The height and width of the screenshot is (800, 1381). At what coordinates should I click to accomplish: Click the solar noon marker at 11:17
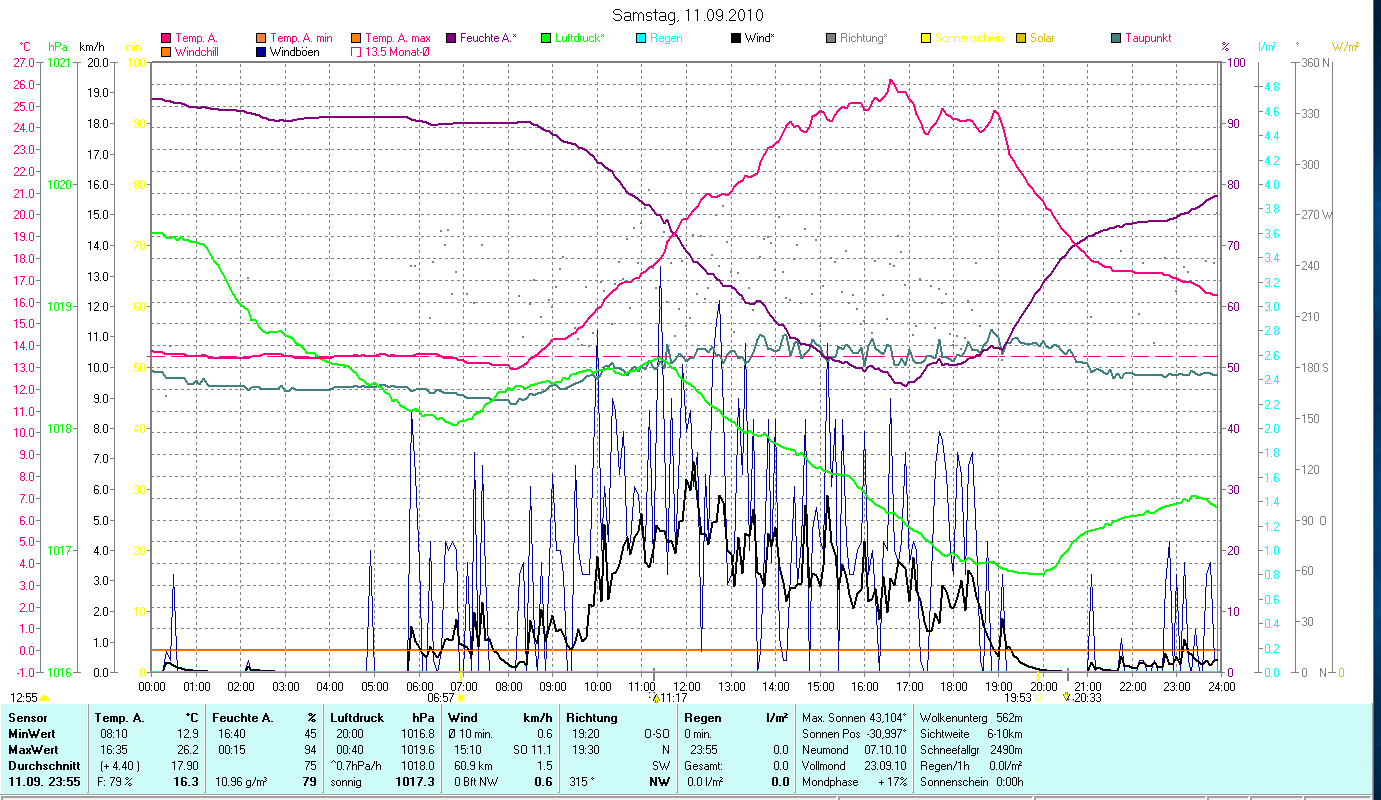656,698
